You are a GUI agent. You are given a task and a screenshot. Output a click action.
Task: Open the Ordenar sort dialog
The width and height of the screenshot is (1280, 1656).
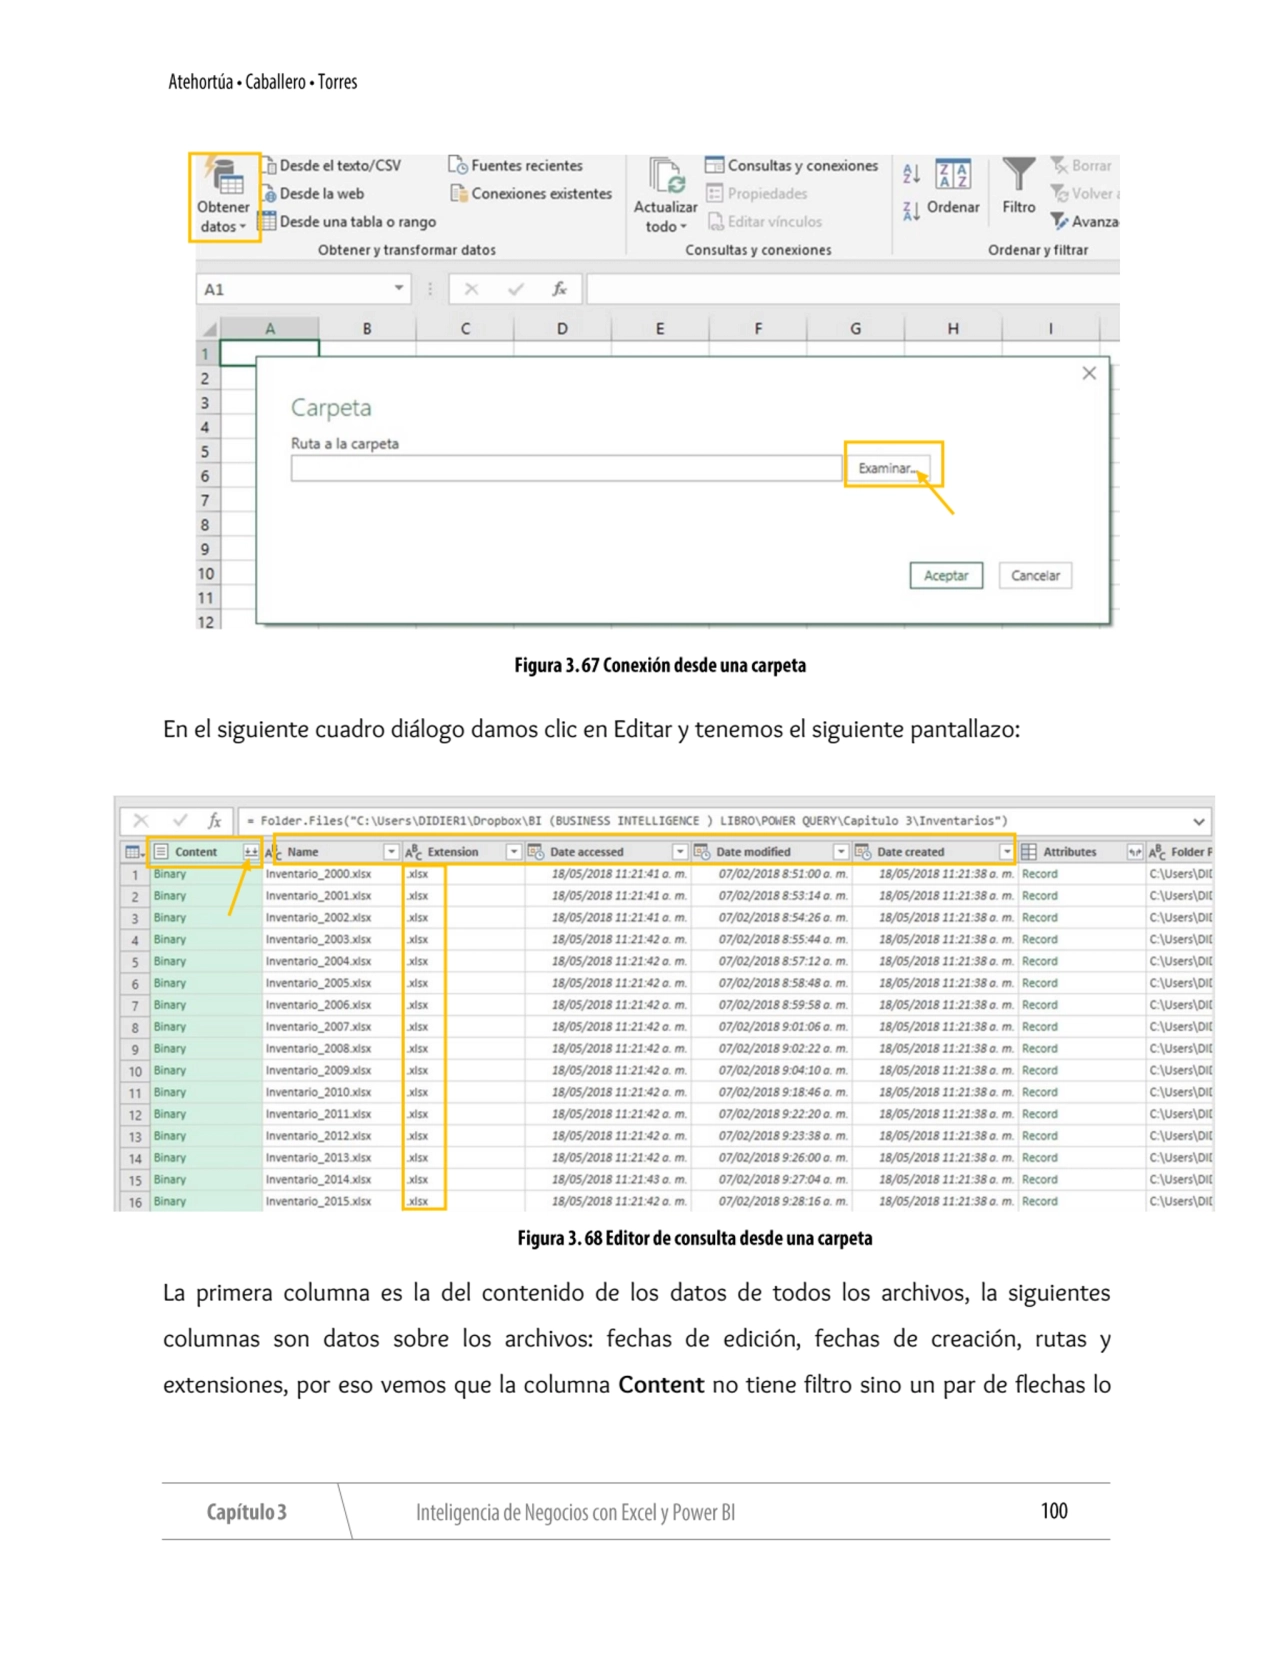[x=953, y=188]
